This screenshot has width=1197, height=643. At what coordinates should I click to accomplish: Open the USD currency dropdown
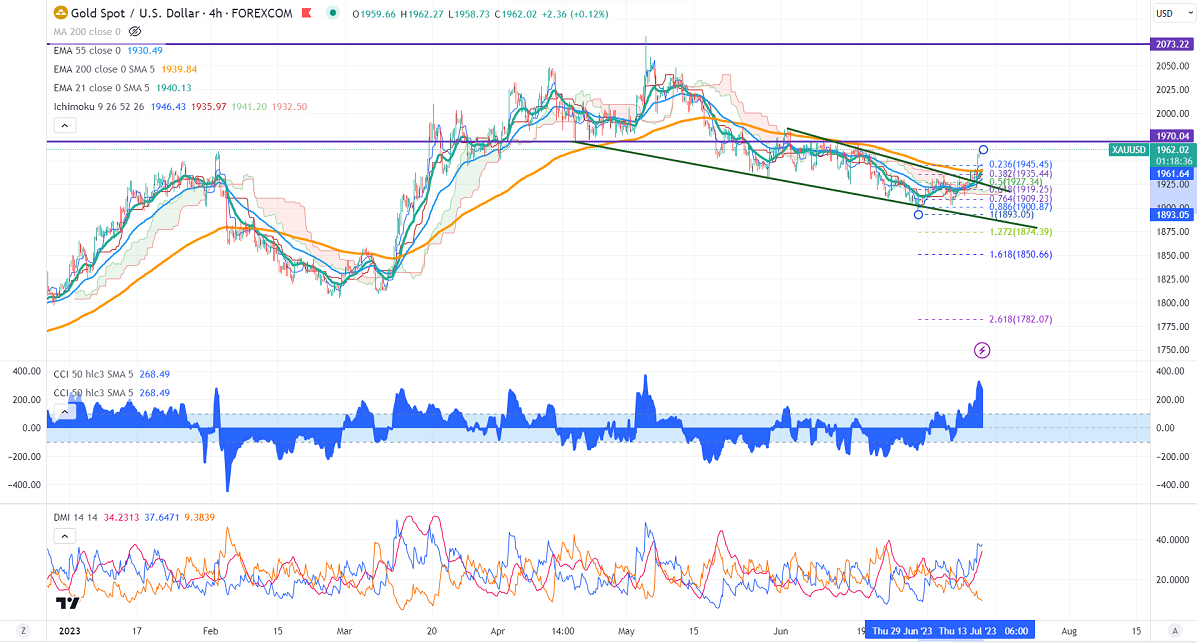[1173, 13]
